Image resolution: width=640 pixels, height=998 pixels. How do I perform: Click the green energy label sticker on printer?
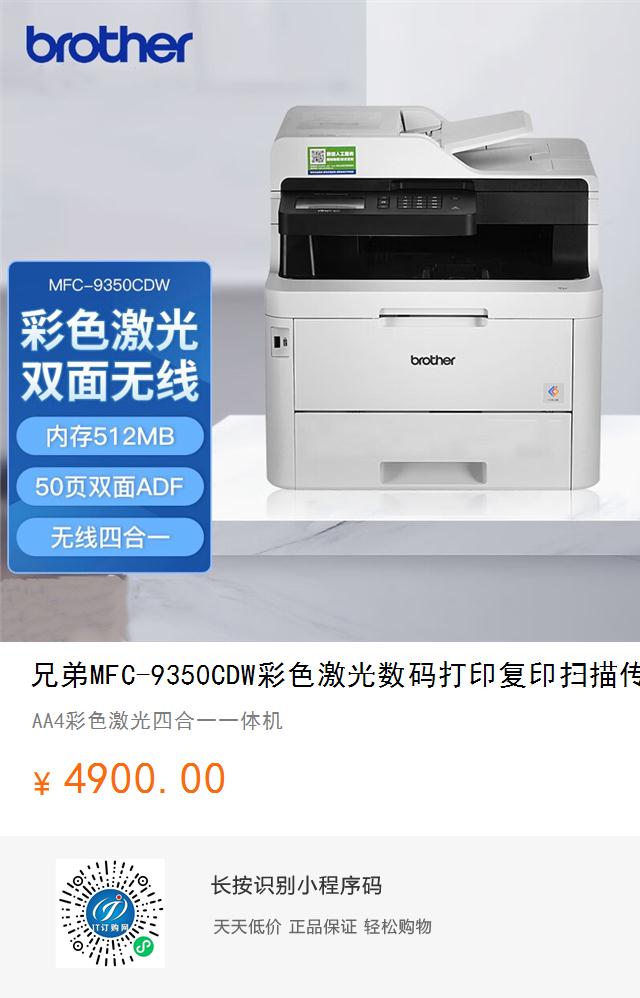331,160
